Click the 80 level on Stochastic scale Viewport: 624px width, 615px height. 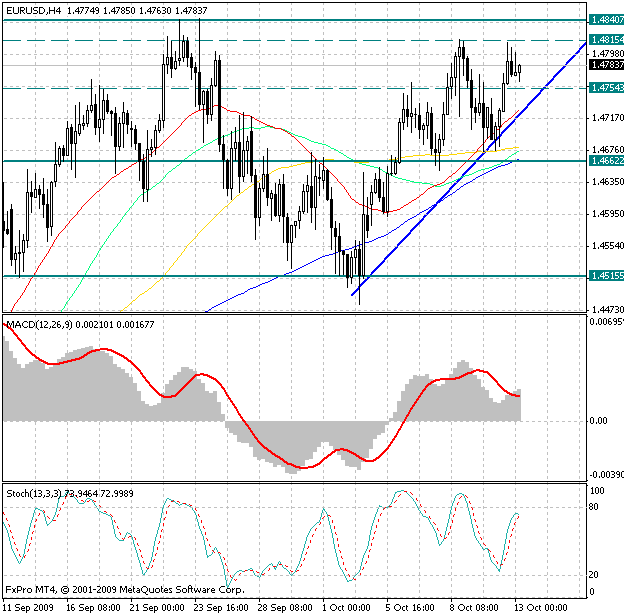click(595, 508)
